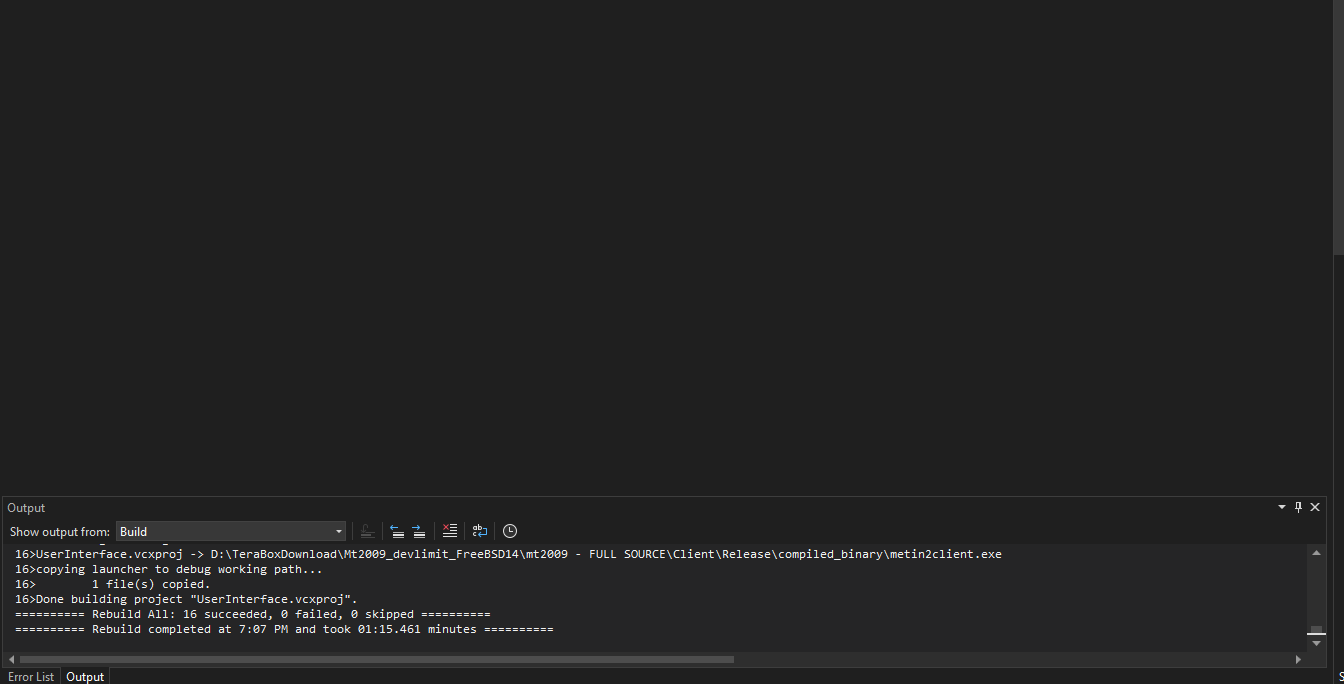
Task: Click the horizontal scrollbar left arrow
Action: pyautogui.click(x=10, y=659)
